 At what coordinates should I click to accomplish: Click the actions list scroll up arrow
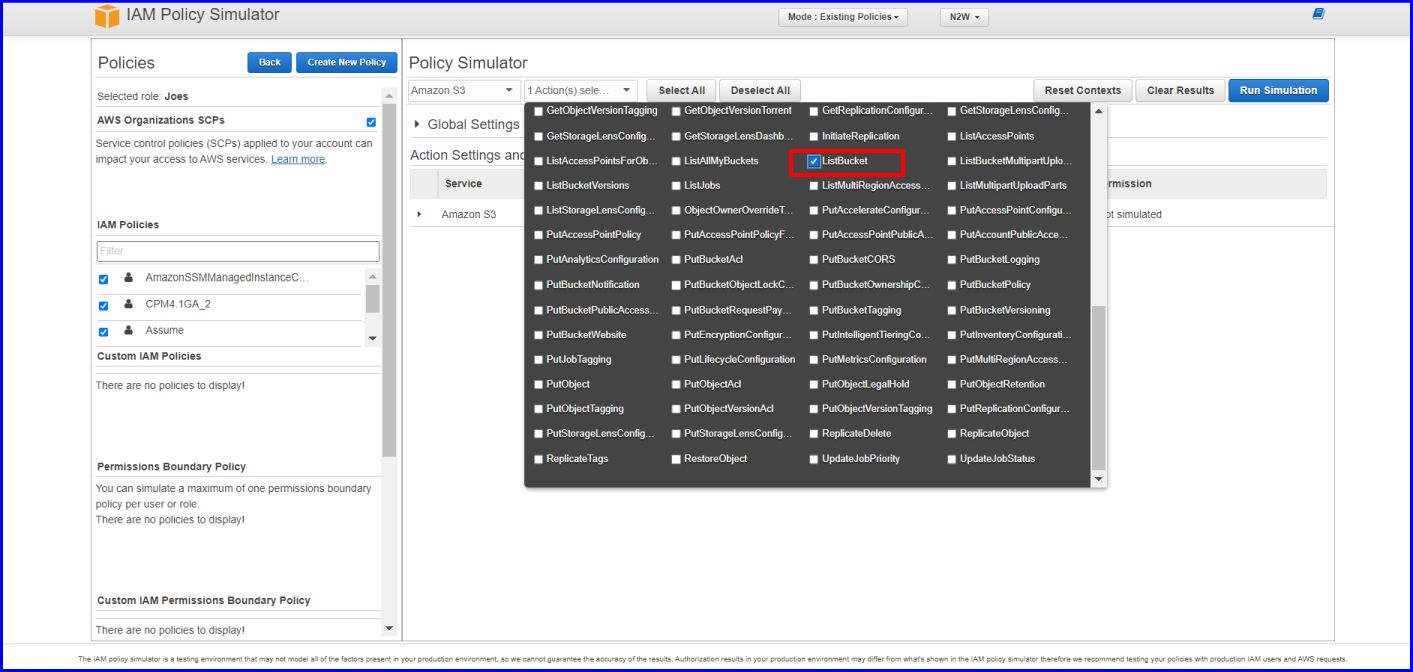pyautogui.click(x=1099, y=111)
